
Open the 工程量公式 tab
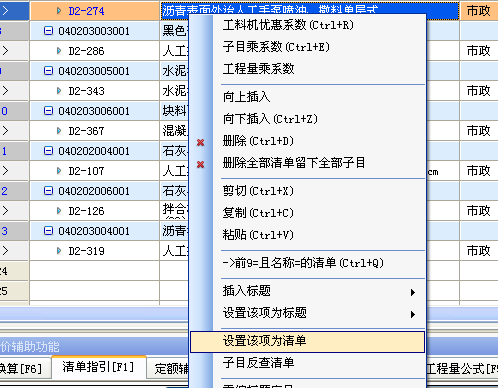coord(462,369)
